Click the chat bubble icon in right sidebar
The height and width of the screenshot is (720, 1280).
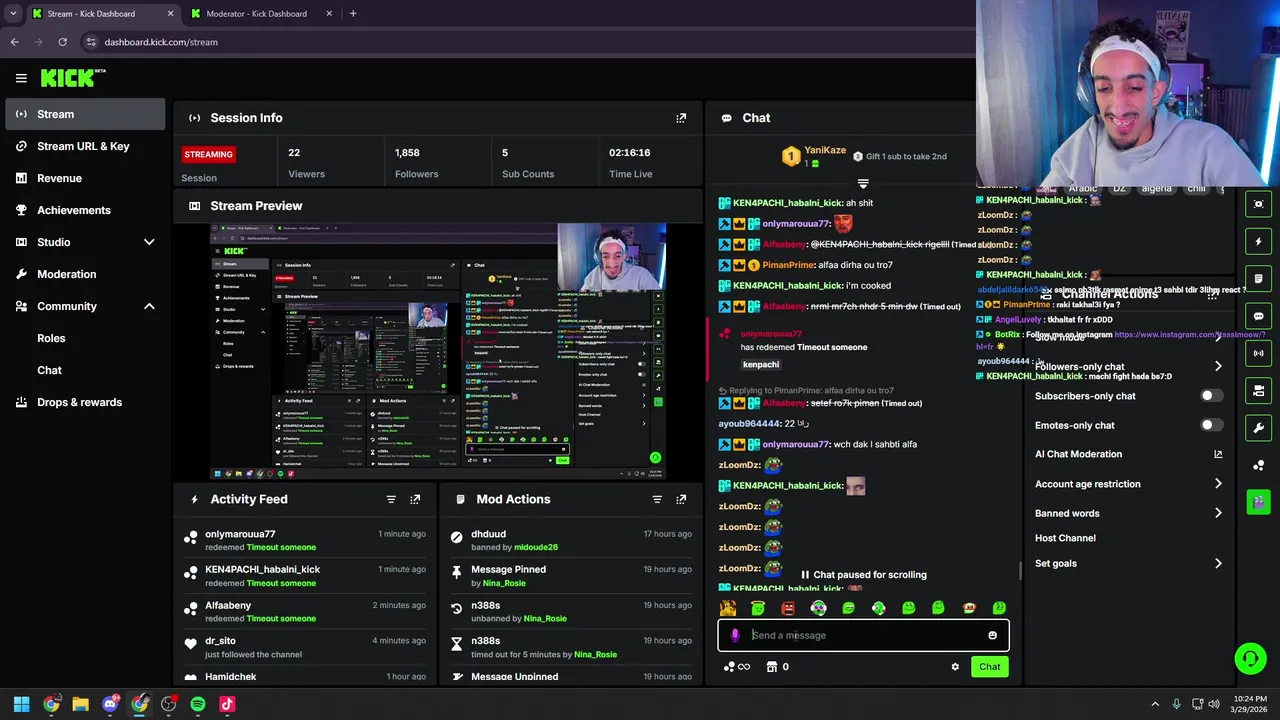pyautogui.click(x=1258, y=316)
